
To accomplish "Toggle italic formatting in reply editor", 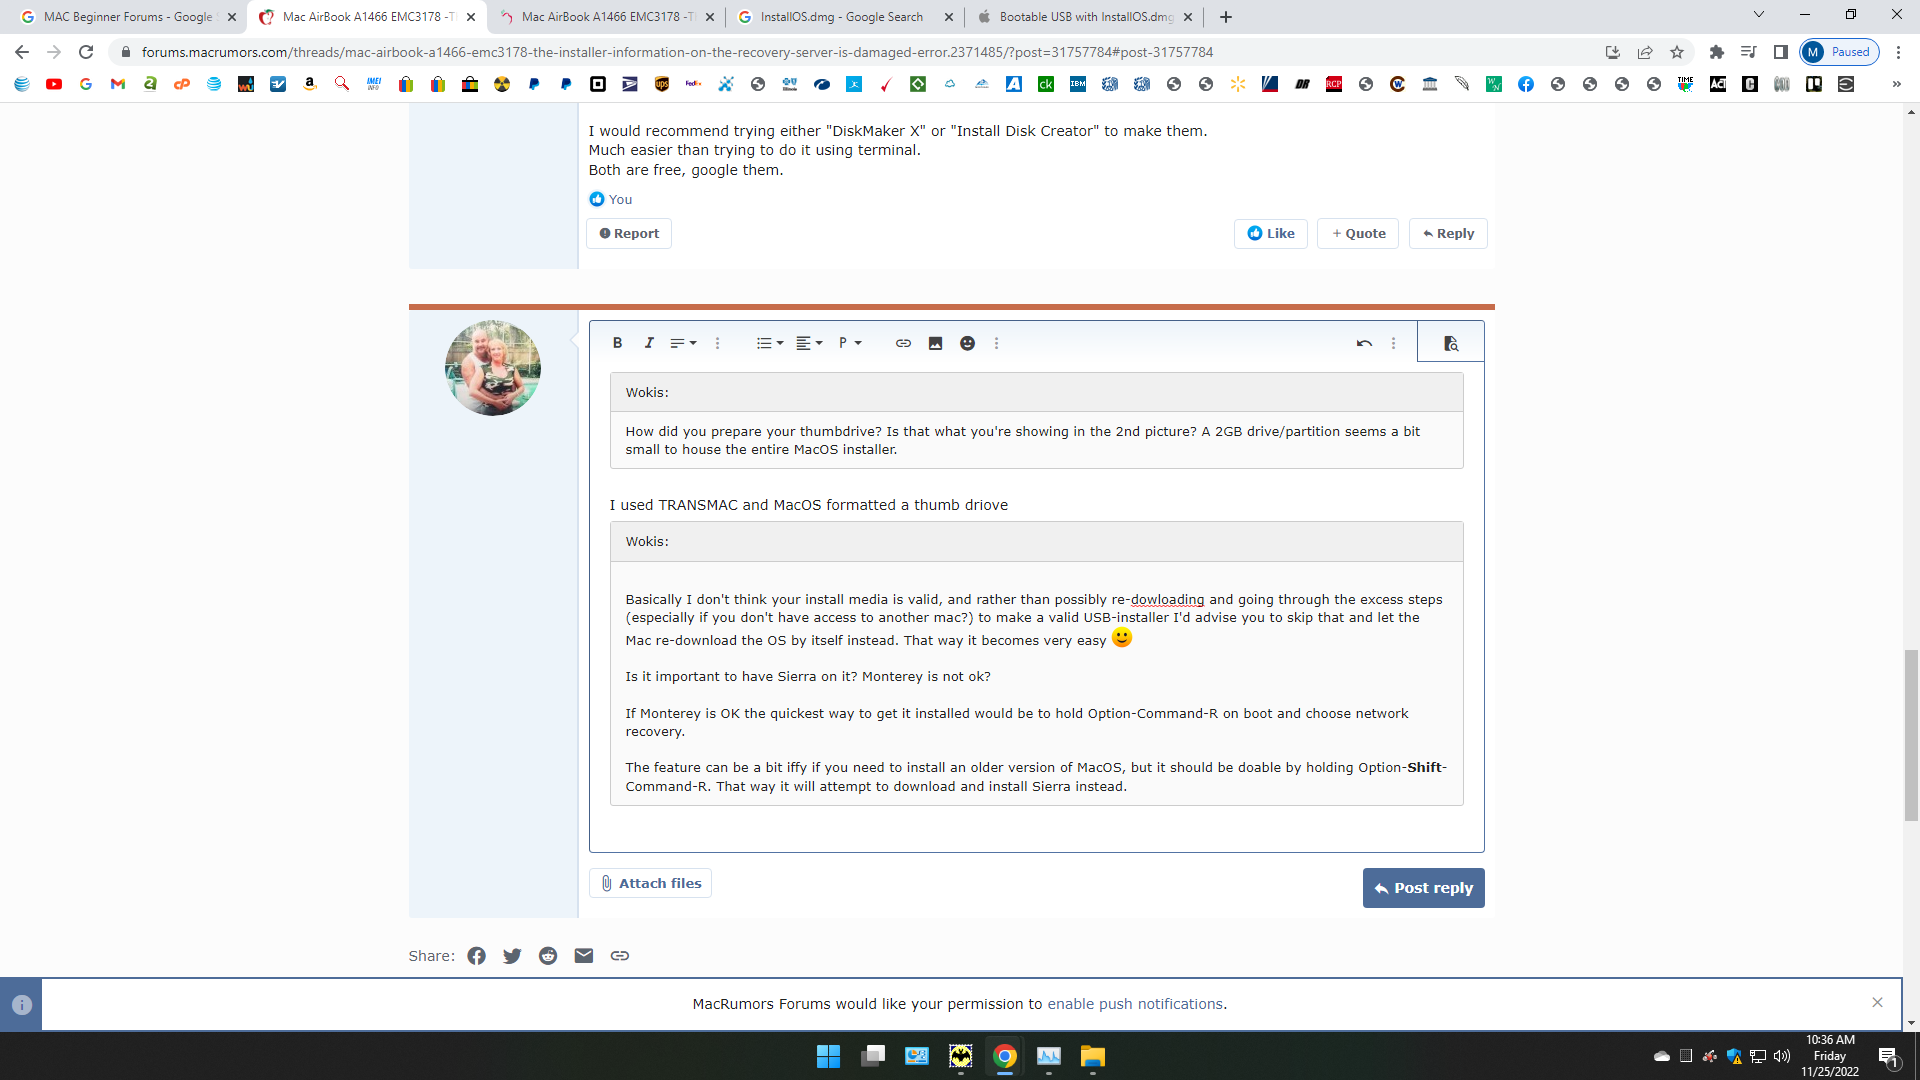I will pos(649,343).
